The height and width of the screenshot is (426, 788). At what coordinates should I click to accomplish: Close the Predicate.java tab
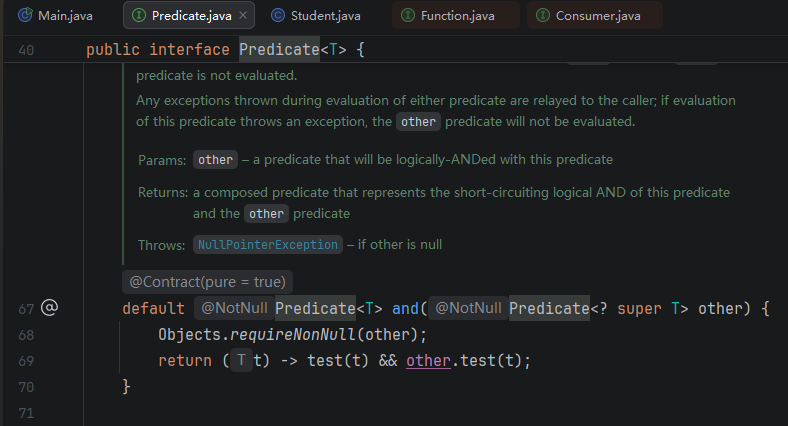point(243,15)
